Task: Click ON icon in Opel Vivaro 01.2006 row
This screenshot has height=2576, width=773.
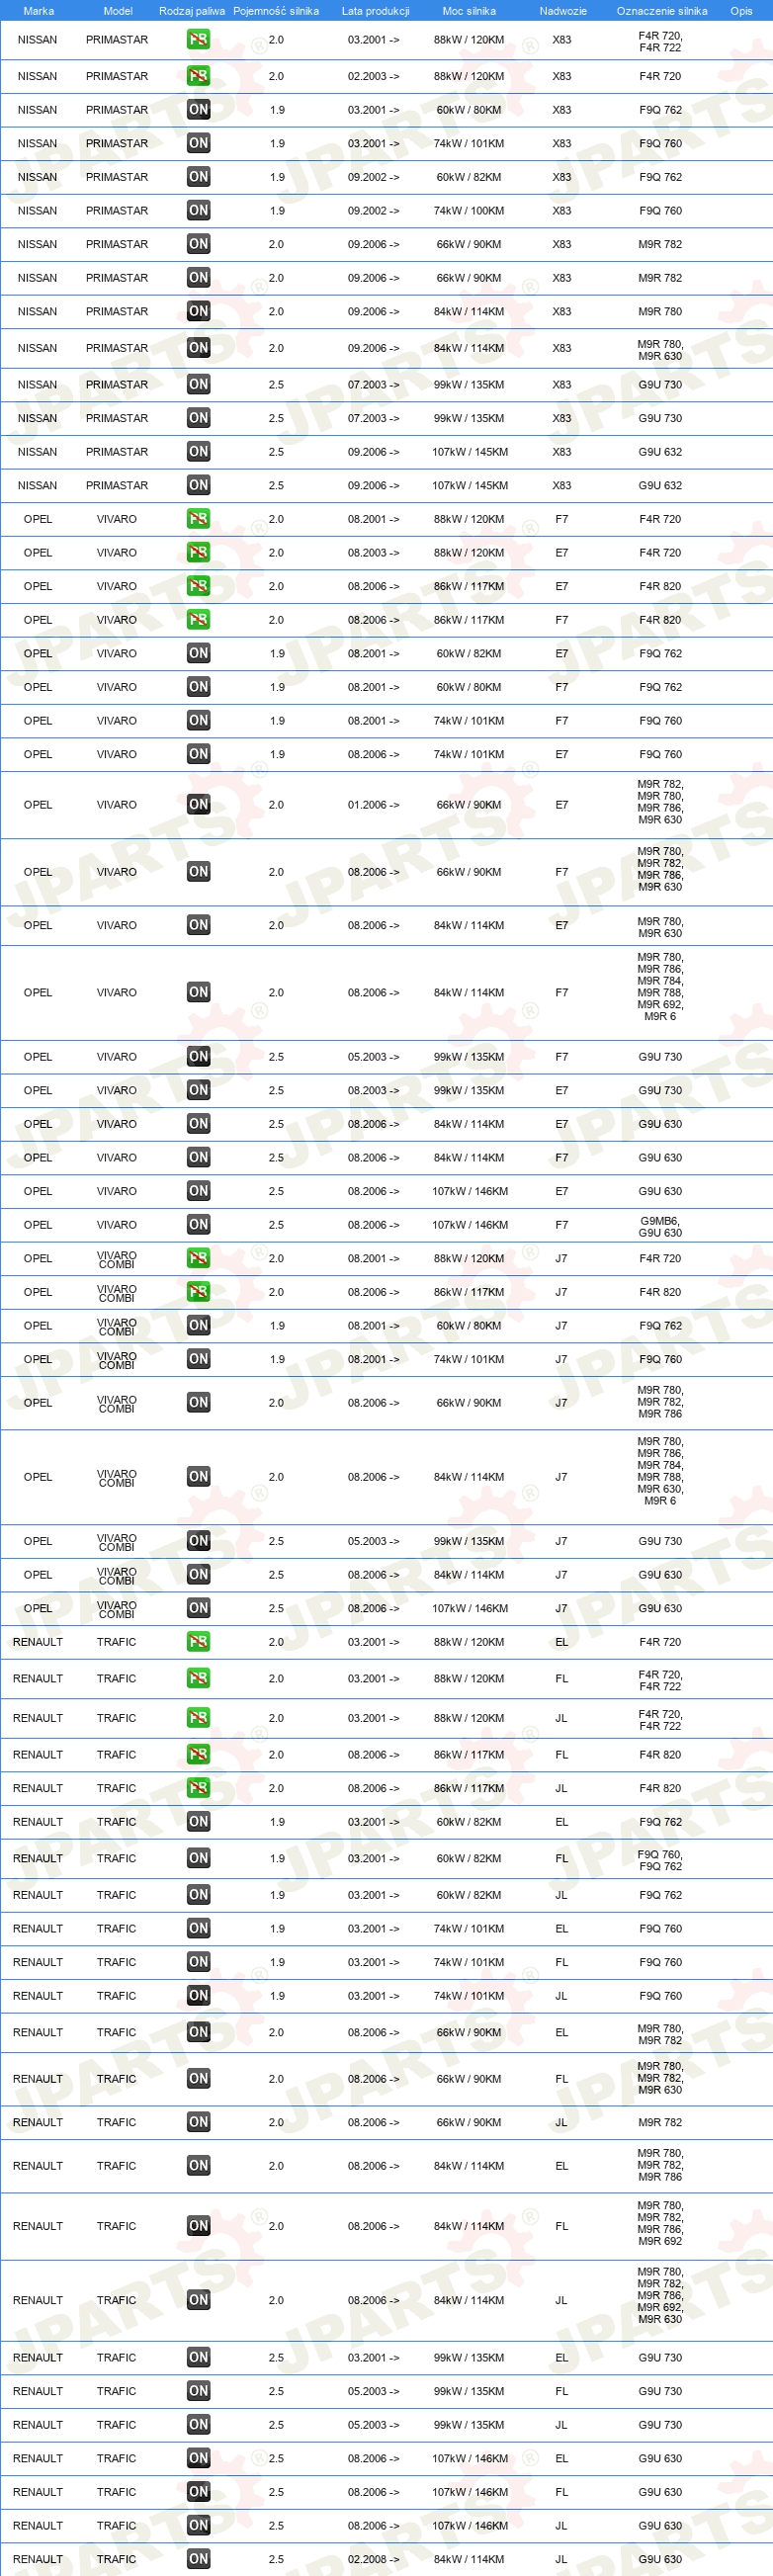Action: click(198, 804)
